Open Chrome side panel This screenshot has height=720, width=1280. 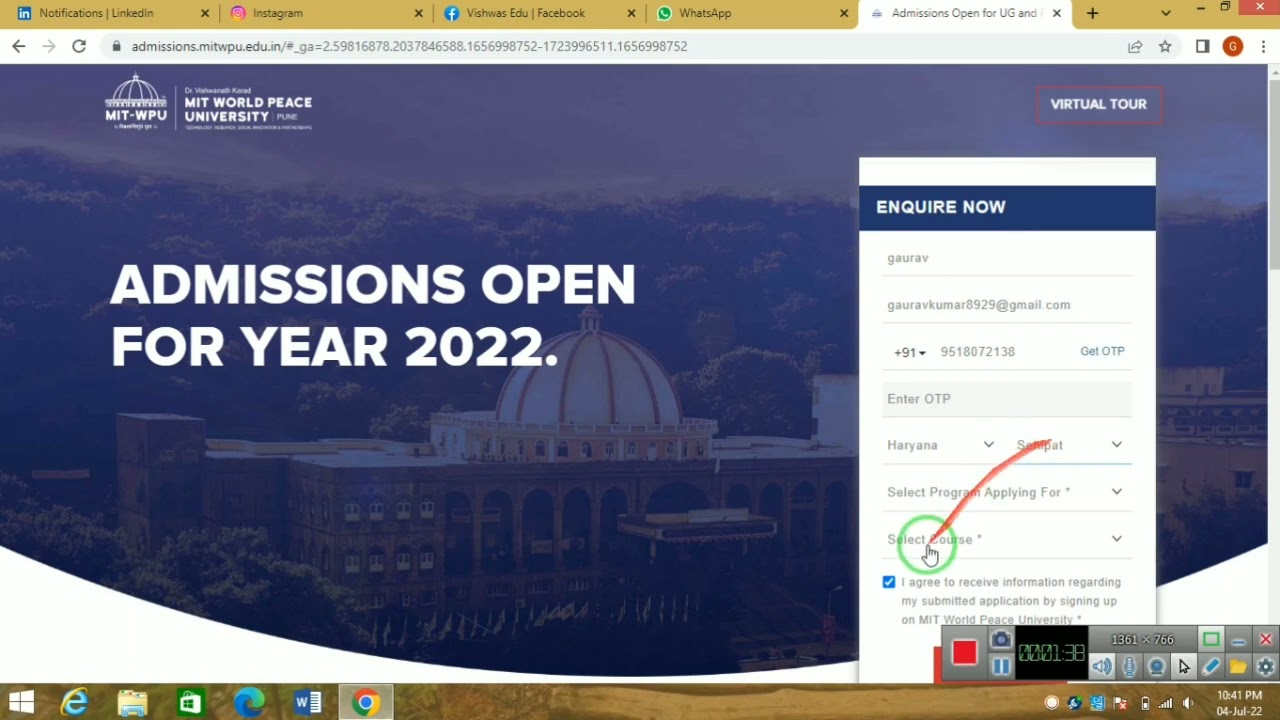coord(1202,46)
